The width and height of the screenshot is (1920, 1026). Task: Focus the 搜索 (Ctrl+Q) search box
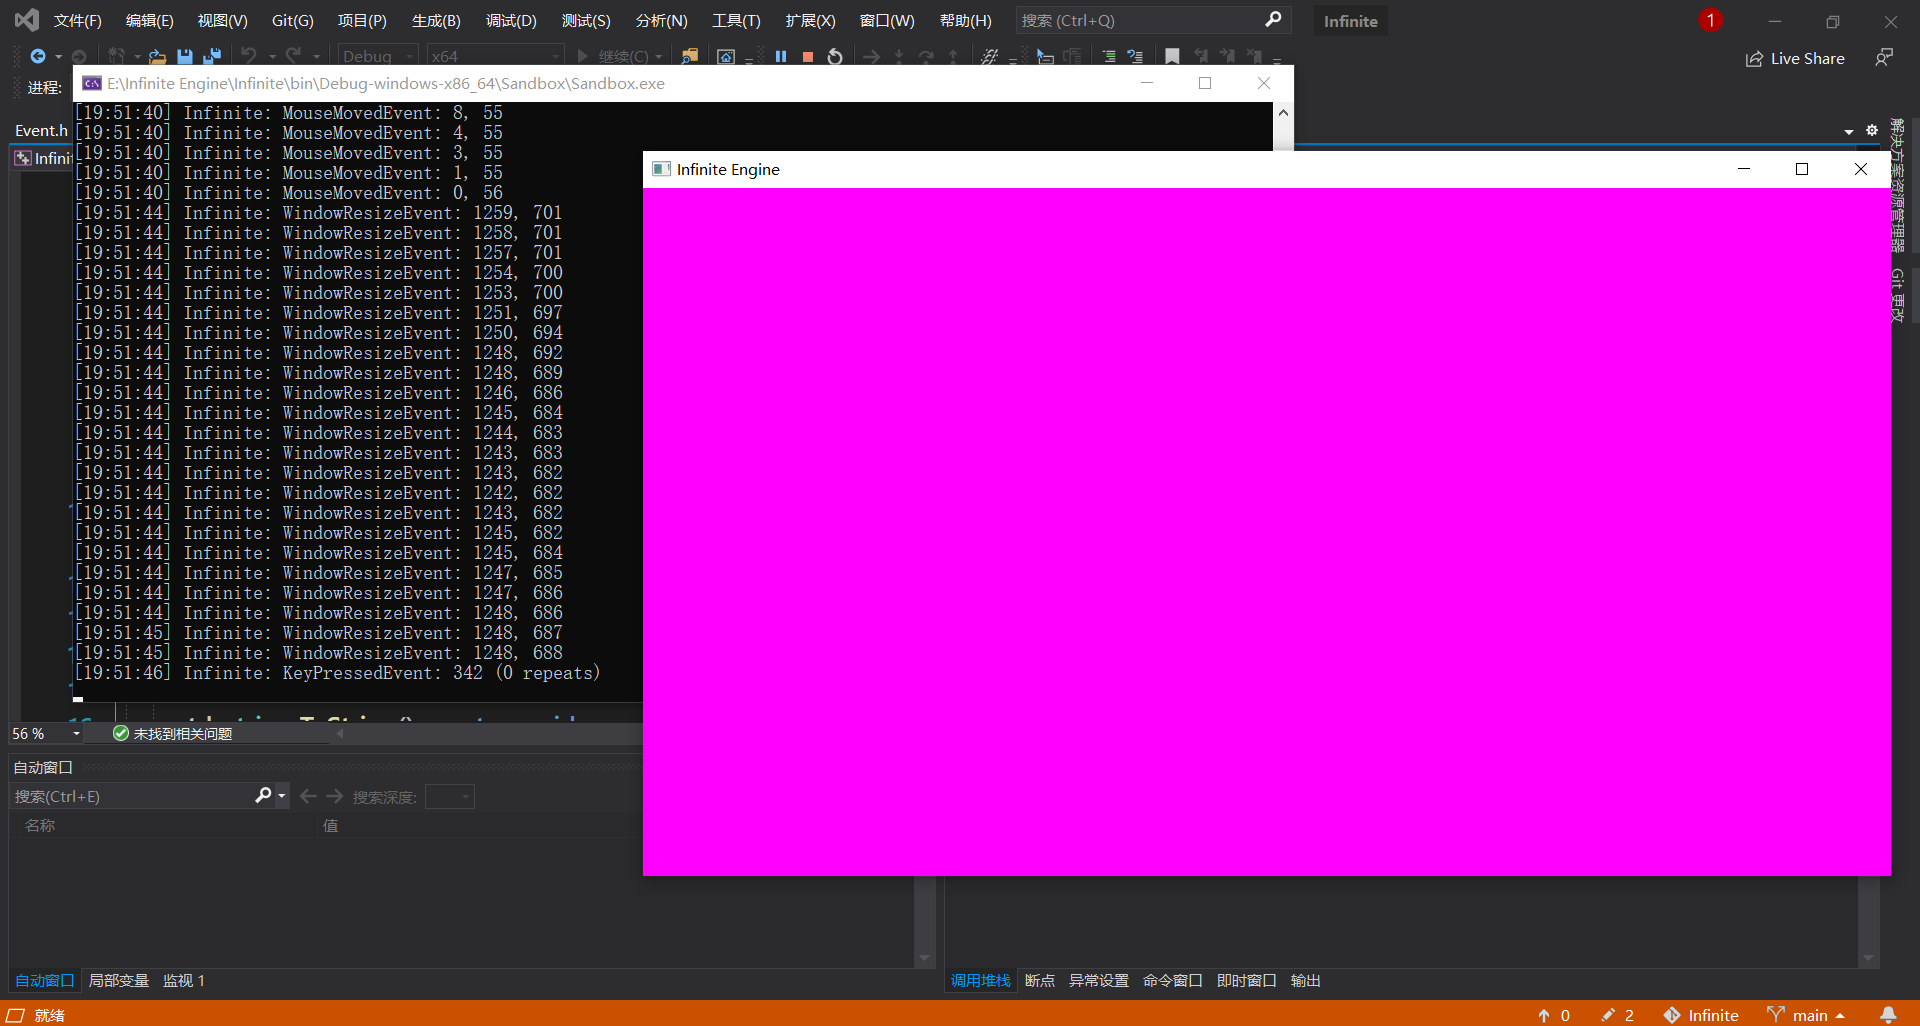pos(1153,20)
